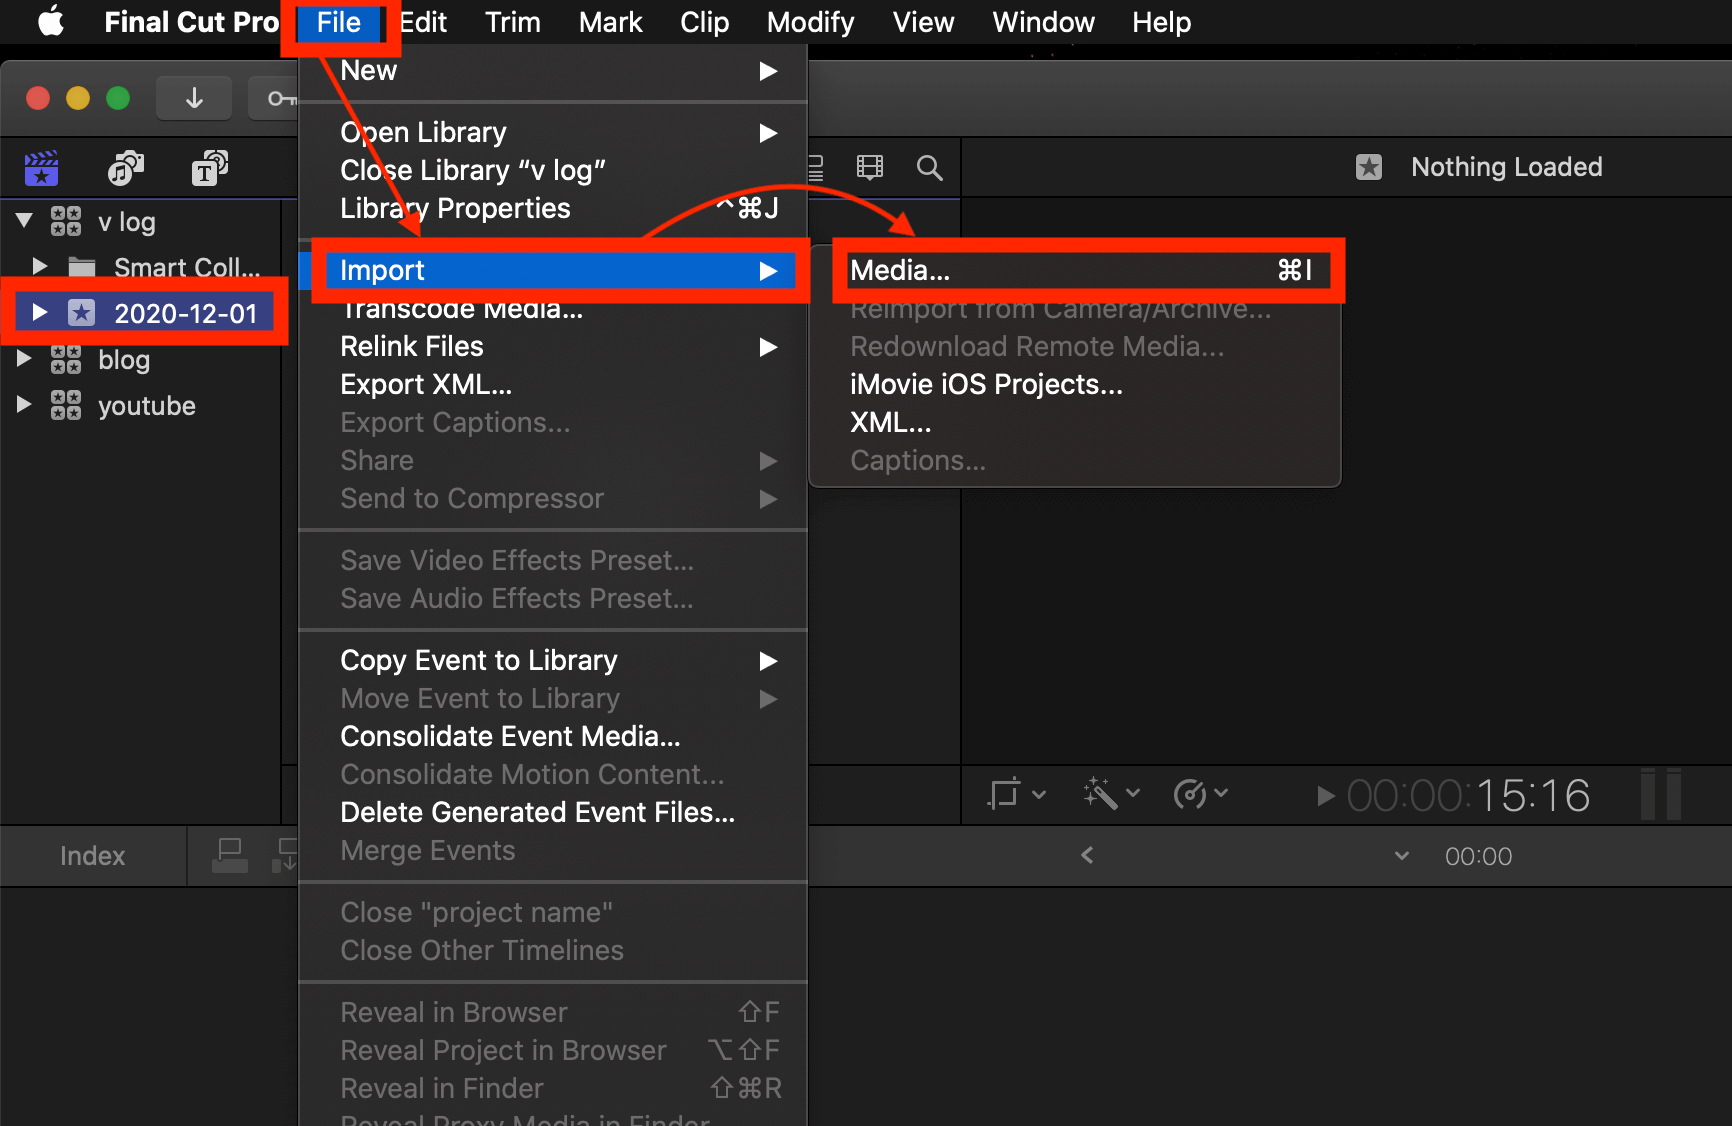The width and height of the screenshot is (1732, 1126).
Task: Open the crop/transform tool dropdown
Action: 1017,795
